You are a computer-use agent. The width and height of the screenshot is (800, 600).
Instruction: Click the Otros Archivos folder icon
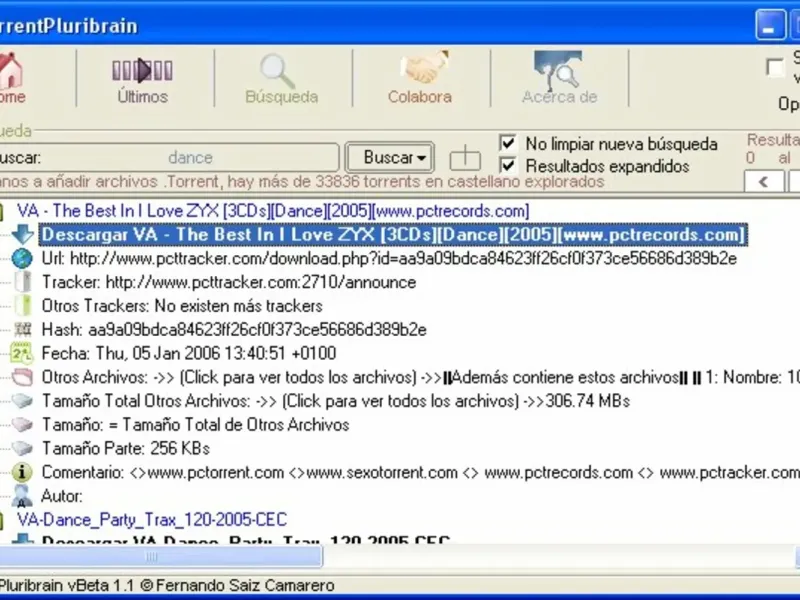click(22, 377)
